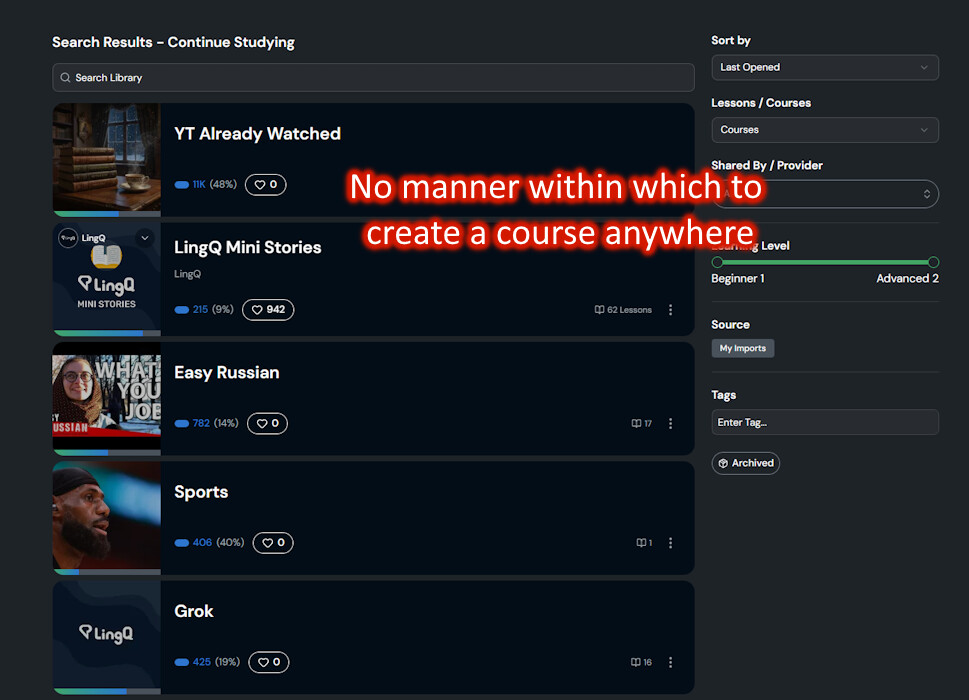Screen dimensions: 969x700
Task: Click the Enter Tag input field
Action: pyautogui.click(x=825, y=422)
